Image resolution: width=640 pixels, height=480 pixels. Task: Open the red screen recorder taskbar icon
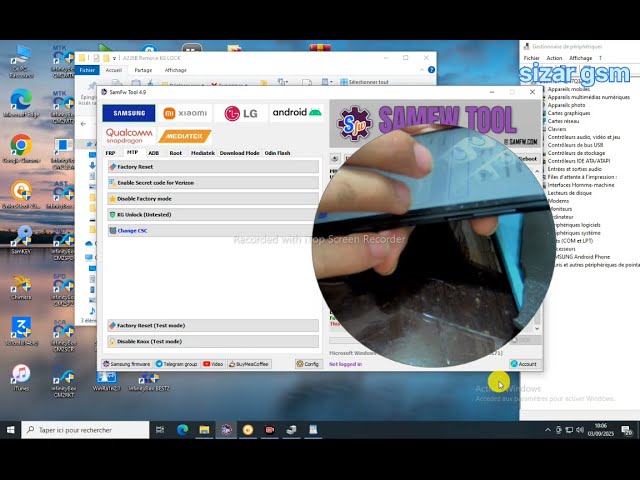click(x=269, y=430)
